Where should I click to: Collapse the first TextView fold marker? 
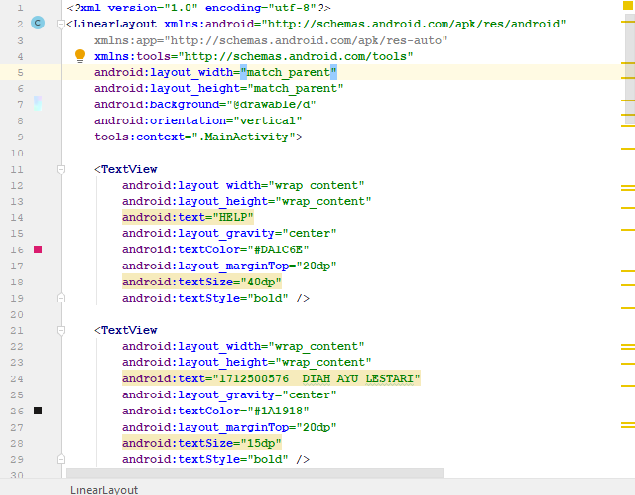[61, 169]
